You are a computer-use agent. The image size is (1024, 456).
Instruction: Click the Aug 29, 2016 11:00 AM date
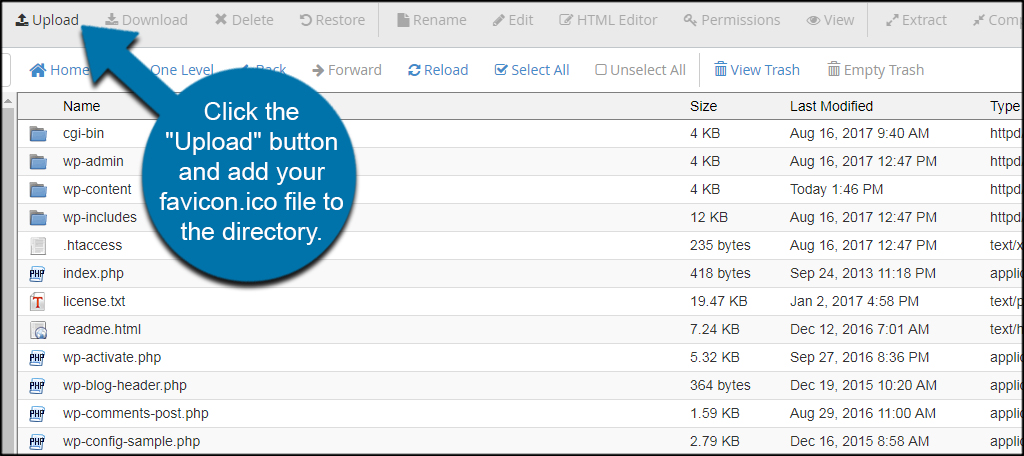[x=863, y=414]
